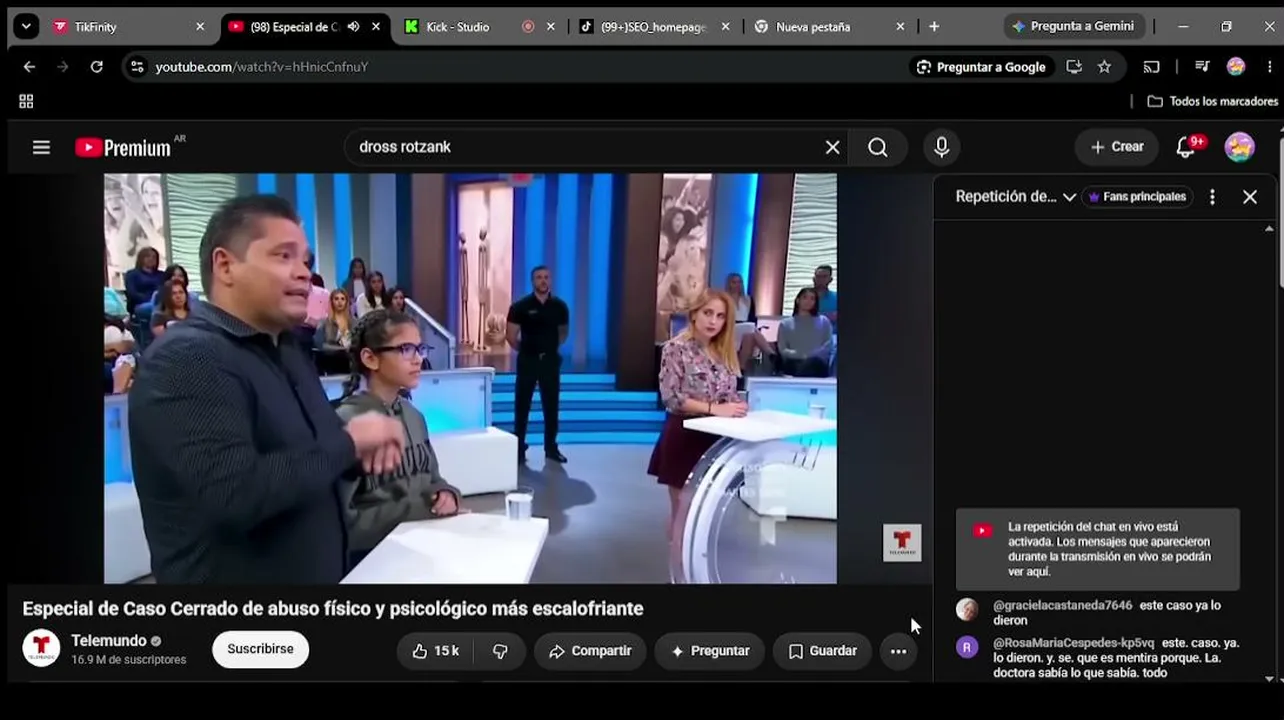
Task: Open YouTube notifications bell
Action: tap(1187, 147)
